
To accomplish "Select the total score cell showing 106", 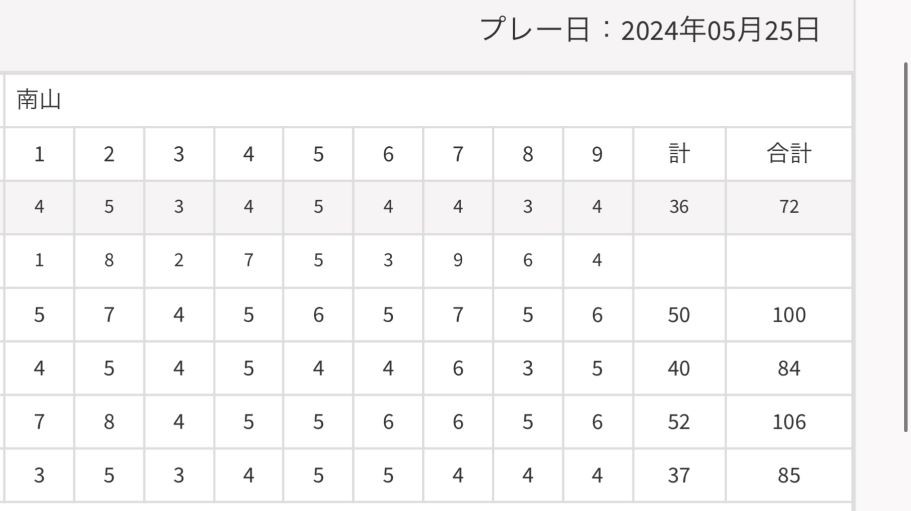I will (x=788, y=422).
